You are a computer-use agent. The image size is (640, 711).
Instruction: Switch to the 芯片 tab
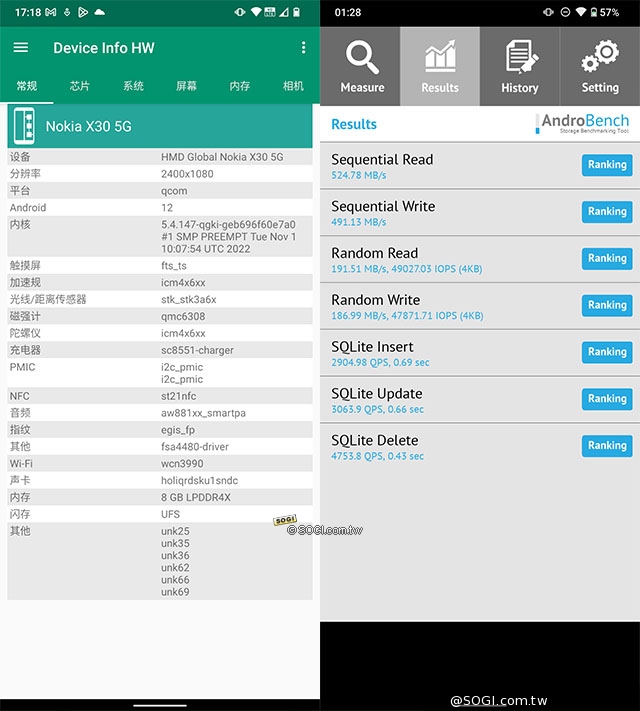coord(80,86)
